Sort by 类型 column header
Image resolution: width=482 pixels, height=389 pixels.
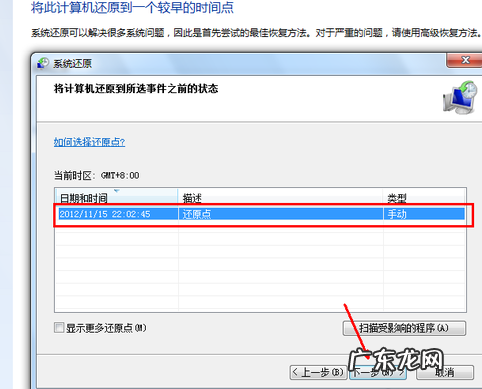424,198
